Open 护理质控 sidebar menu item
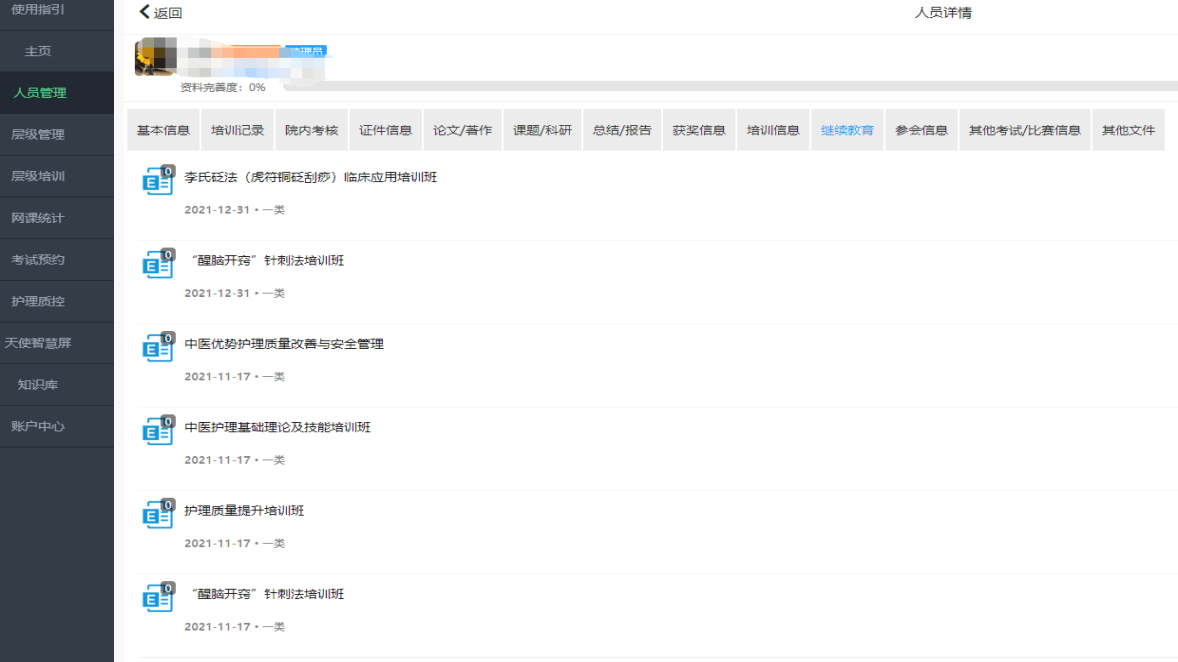This screenshot has height=662, width=1178. tap(38, 301)
